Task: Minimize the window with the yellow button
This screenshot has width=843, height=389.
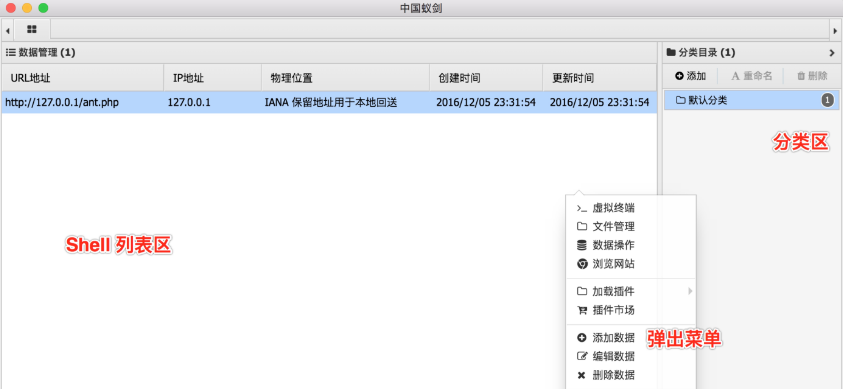Action: (27, 8)
